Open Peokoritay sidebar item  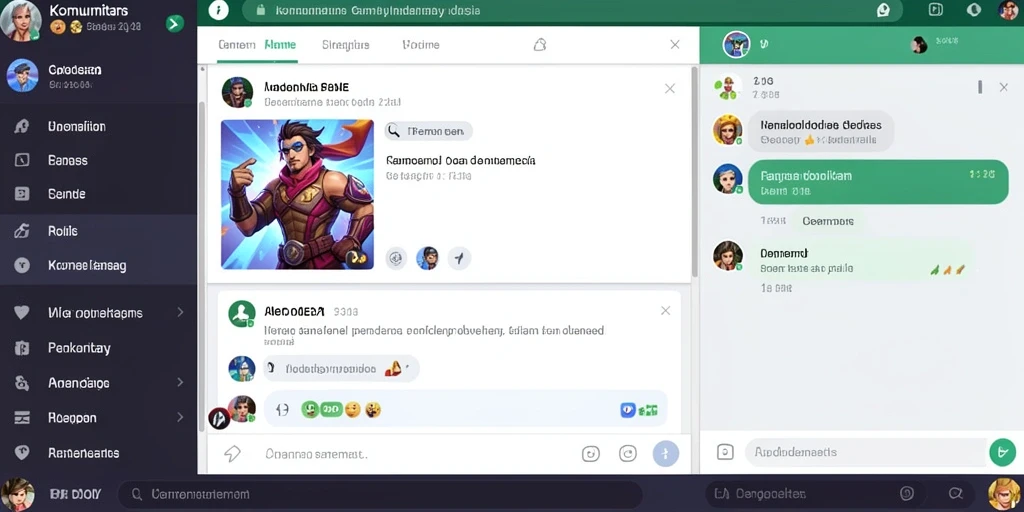click(x=98, y=348)
